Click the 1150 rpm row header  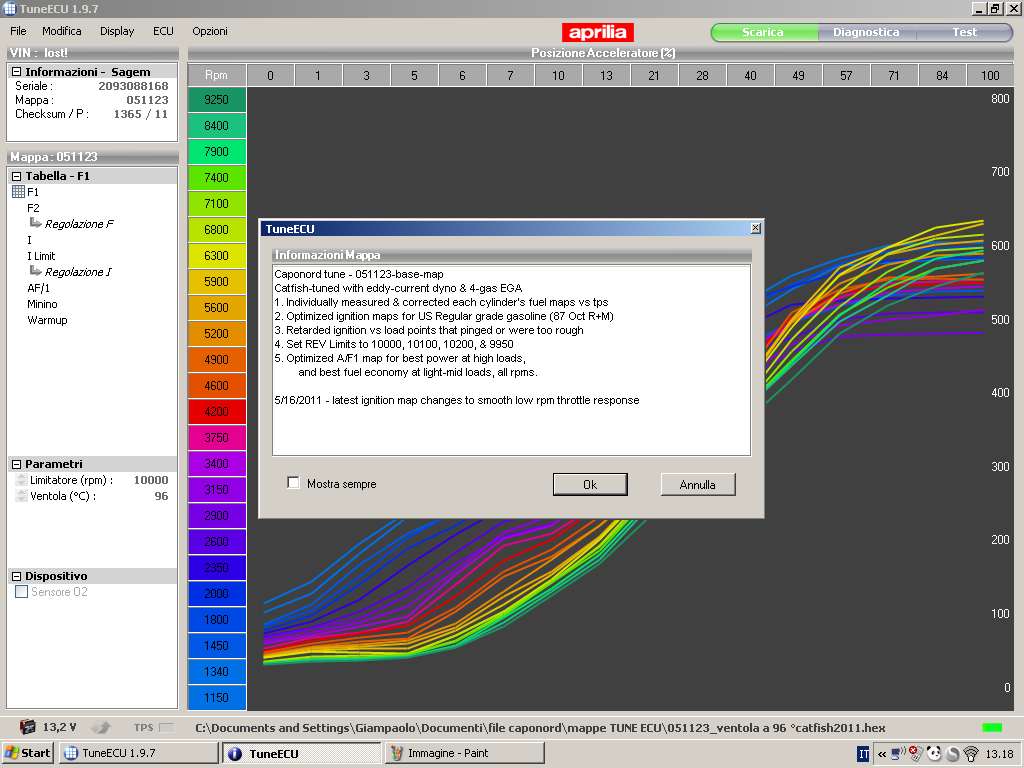(217, 697)
